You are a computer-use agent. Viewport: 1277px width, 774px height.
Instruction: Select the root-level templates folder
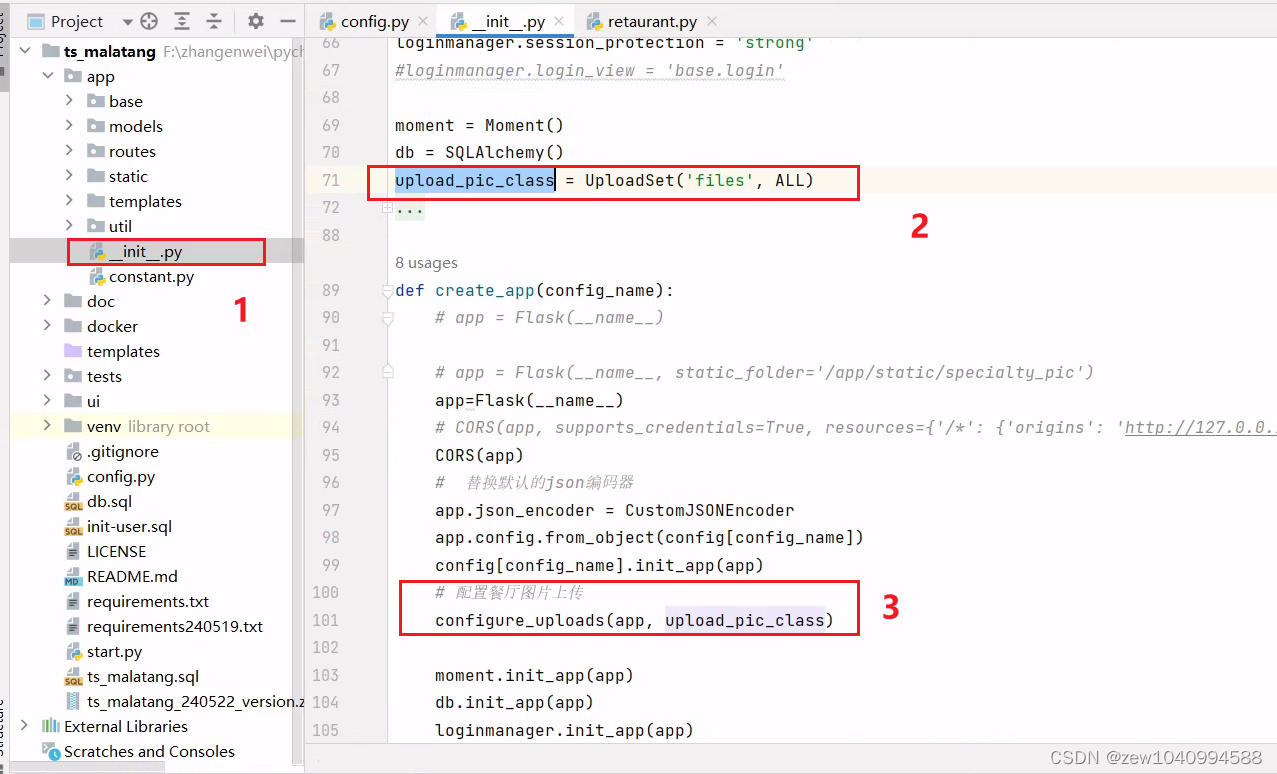tap(123, 351)
